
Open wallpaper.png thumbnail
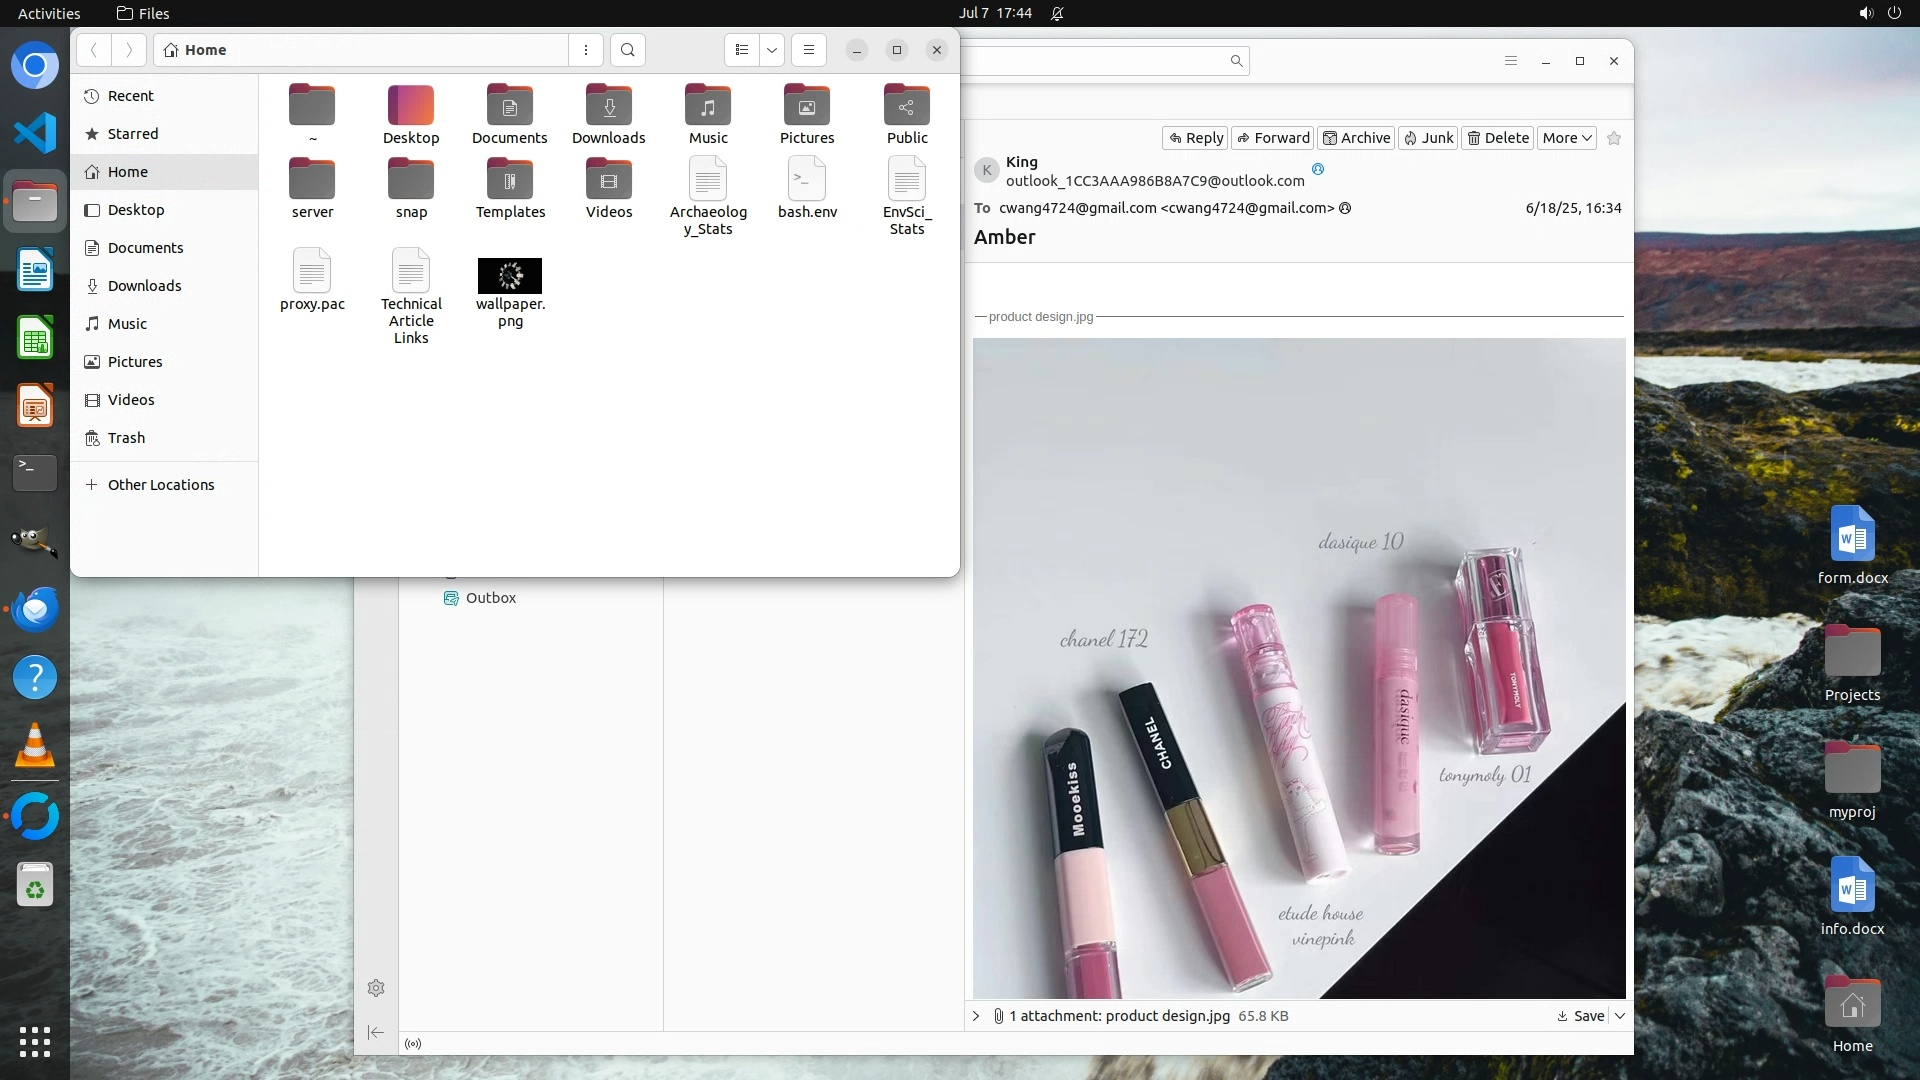tap(510, 276)
